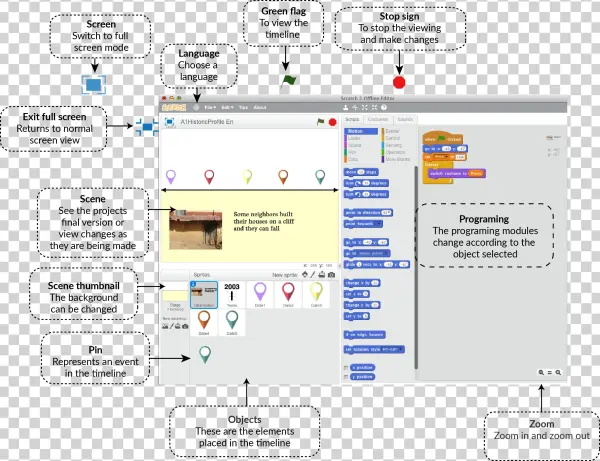This screenshot has width=600, height=461.
Task: Open the Edit menu dropdown
Action: click(227, 107)
